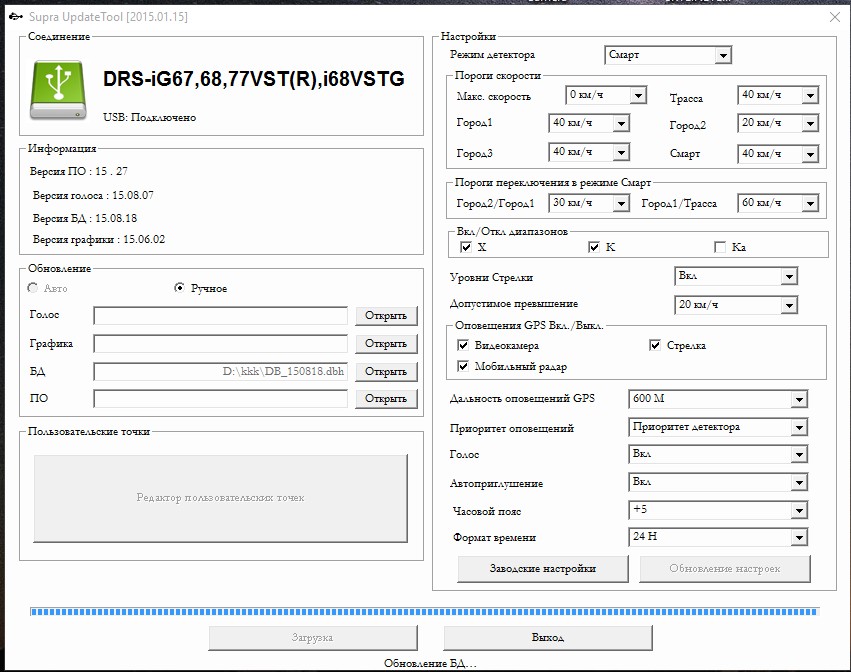Click the Выход button
The width and height of the screenshot is (851, 672).
click(548, 637)
